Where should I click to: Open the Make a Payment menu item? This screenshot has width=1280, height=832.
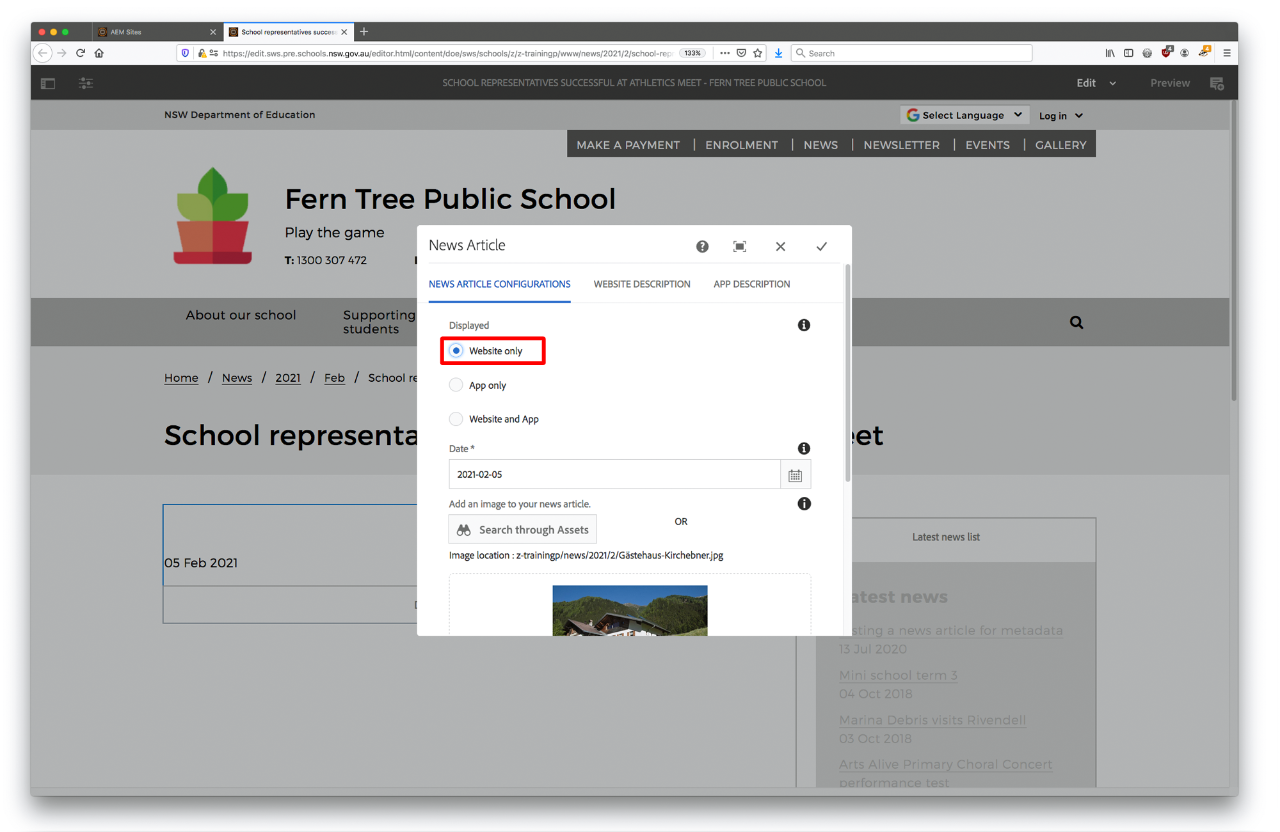628,145
